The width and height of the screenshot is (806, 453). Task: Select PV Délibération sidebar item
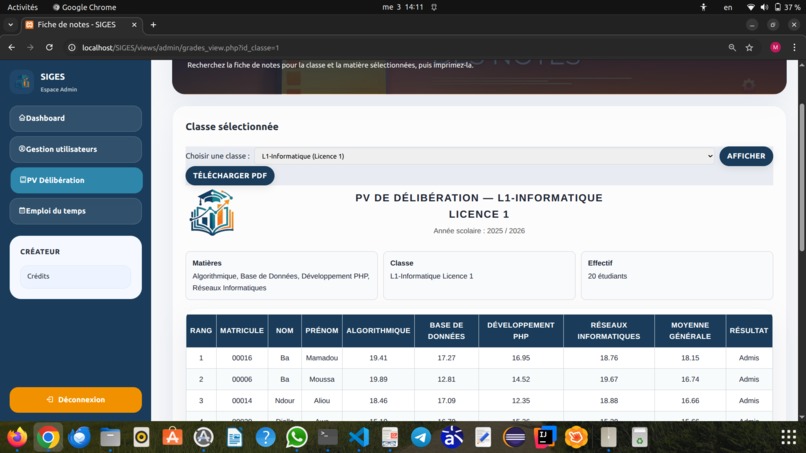76,180
